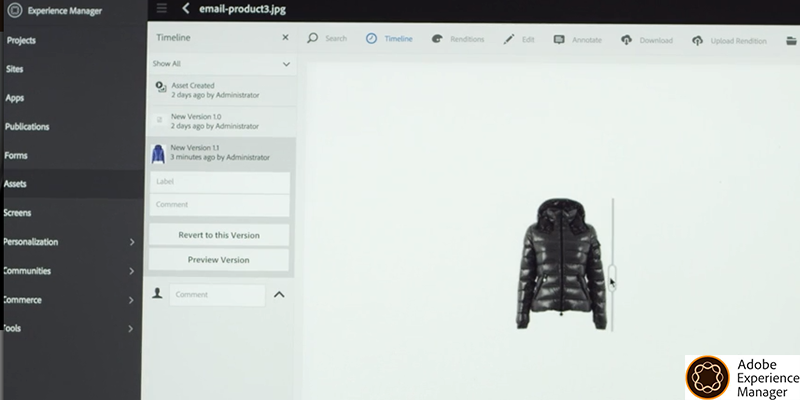Click the Preview Version button
Image resolution: width=800 pixels, height=400 pixels.
pyautogui.click(x=219, y=260)
